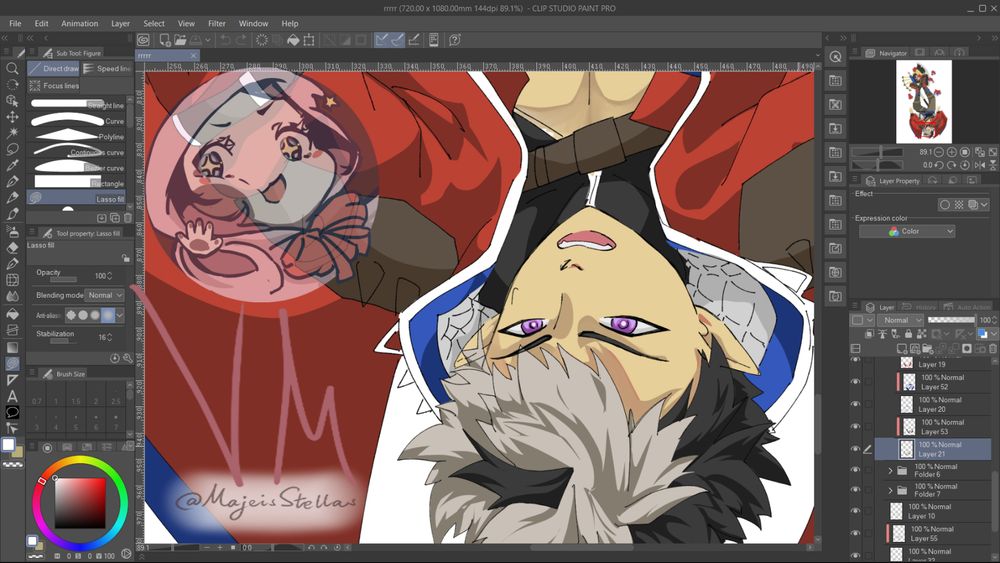
Task: Select the Lasso selection tool
Action: point(12,149)
